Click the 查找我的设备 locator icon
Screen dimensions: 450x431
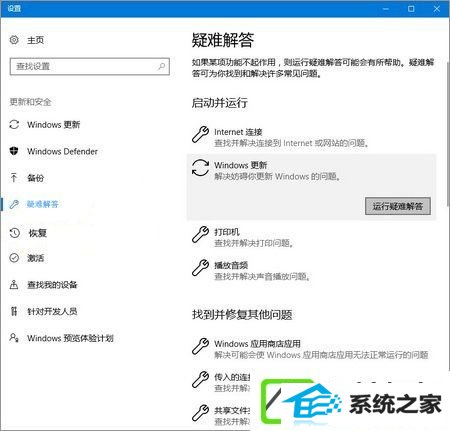coord(14,284)
